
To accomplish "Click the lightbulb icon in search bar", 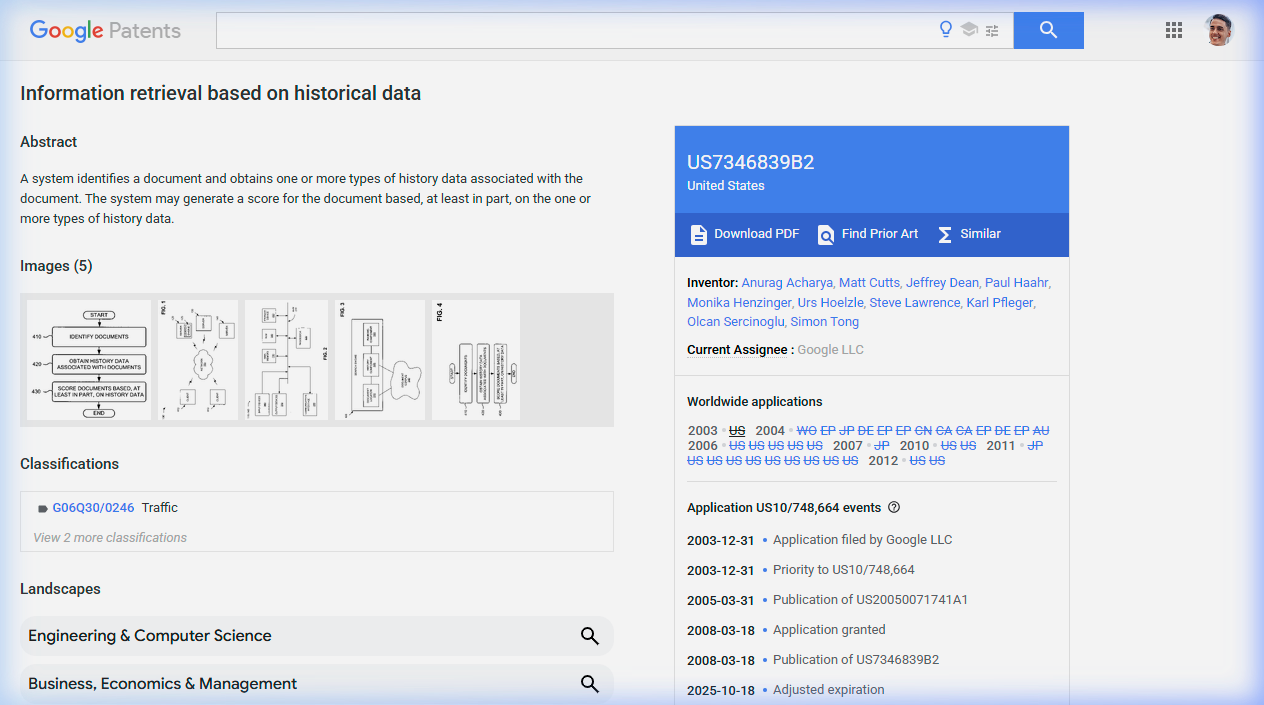I will point(946,30).
